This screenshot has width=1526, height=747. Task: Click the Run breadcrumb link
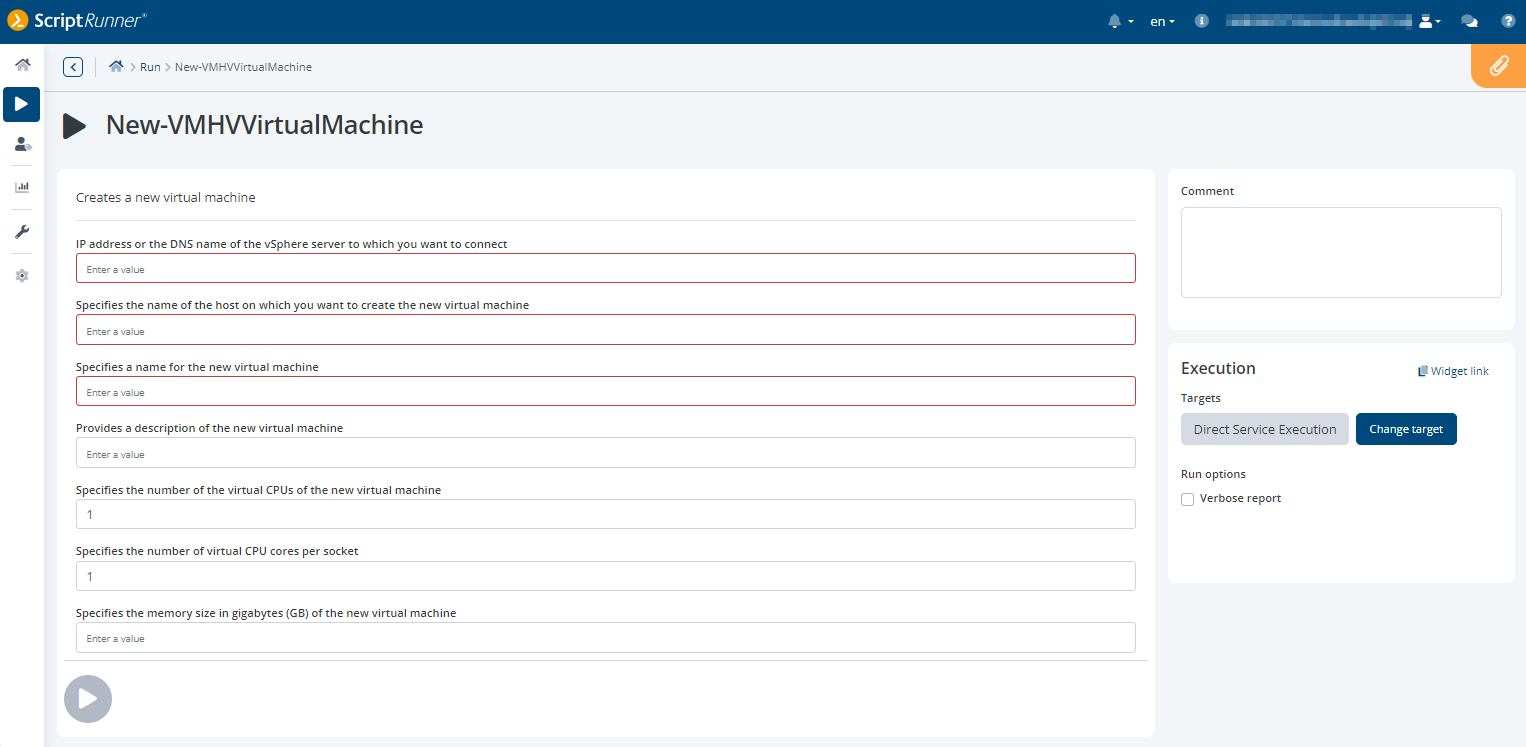pyautogui.click(x=150, y=67)
